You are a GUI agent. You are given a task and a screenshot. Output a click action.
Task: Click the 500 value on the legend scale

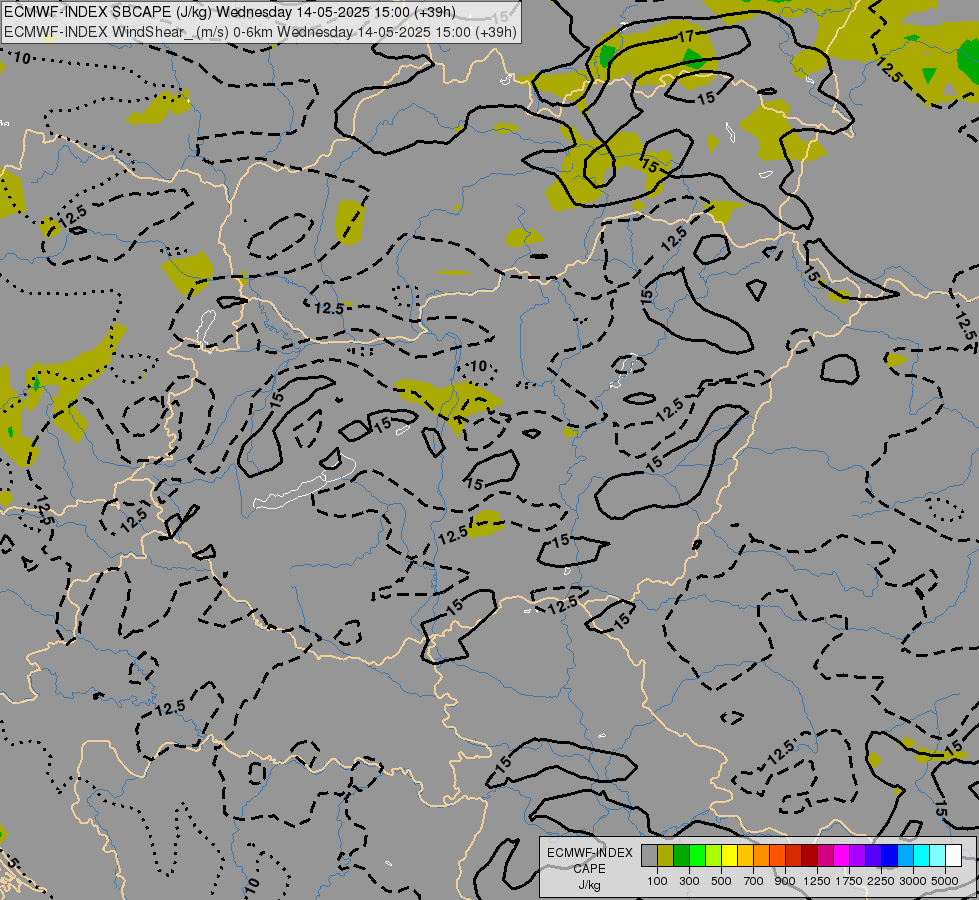coord(721,881)
